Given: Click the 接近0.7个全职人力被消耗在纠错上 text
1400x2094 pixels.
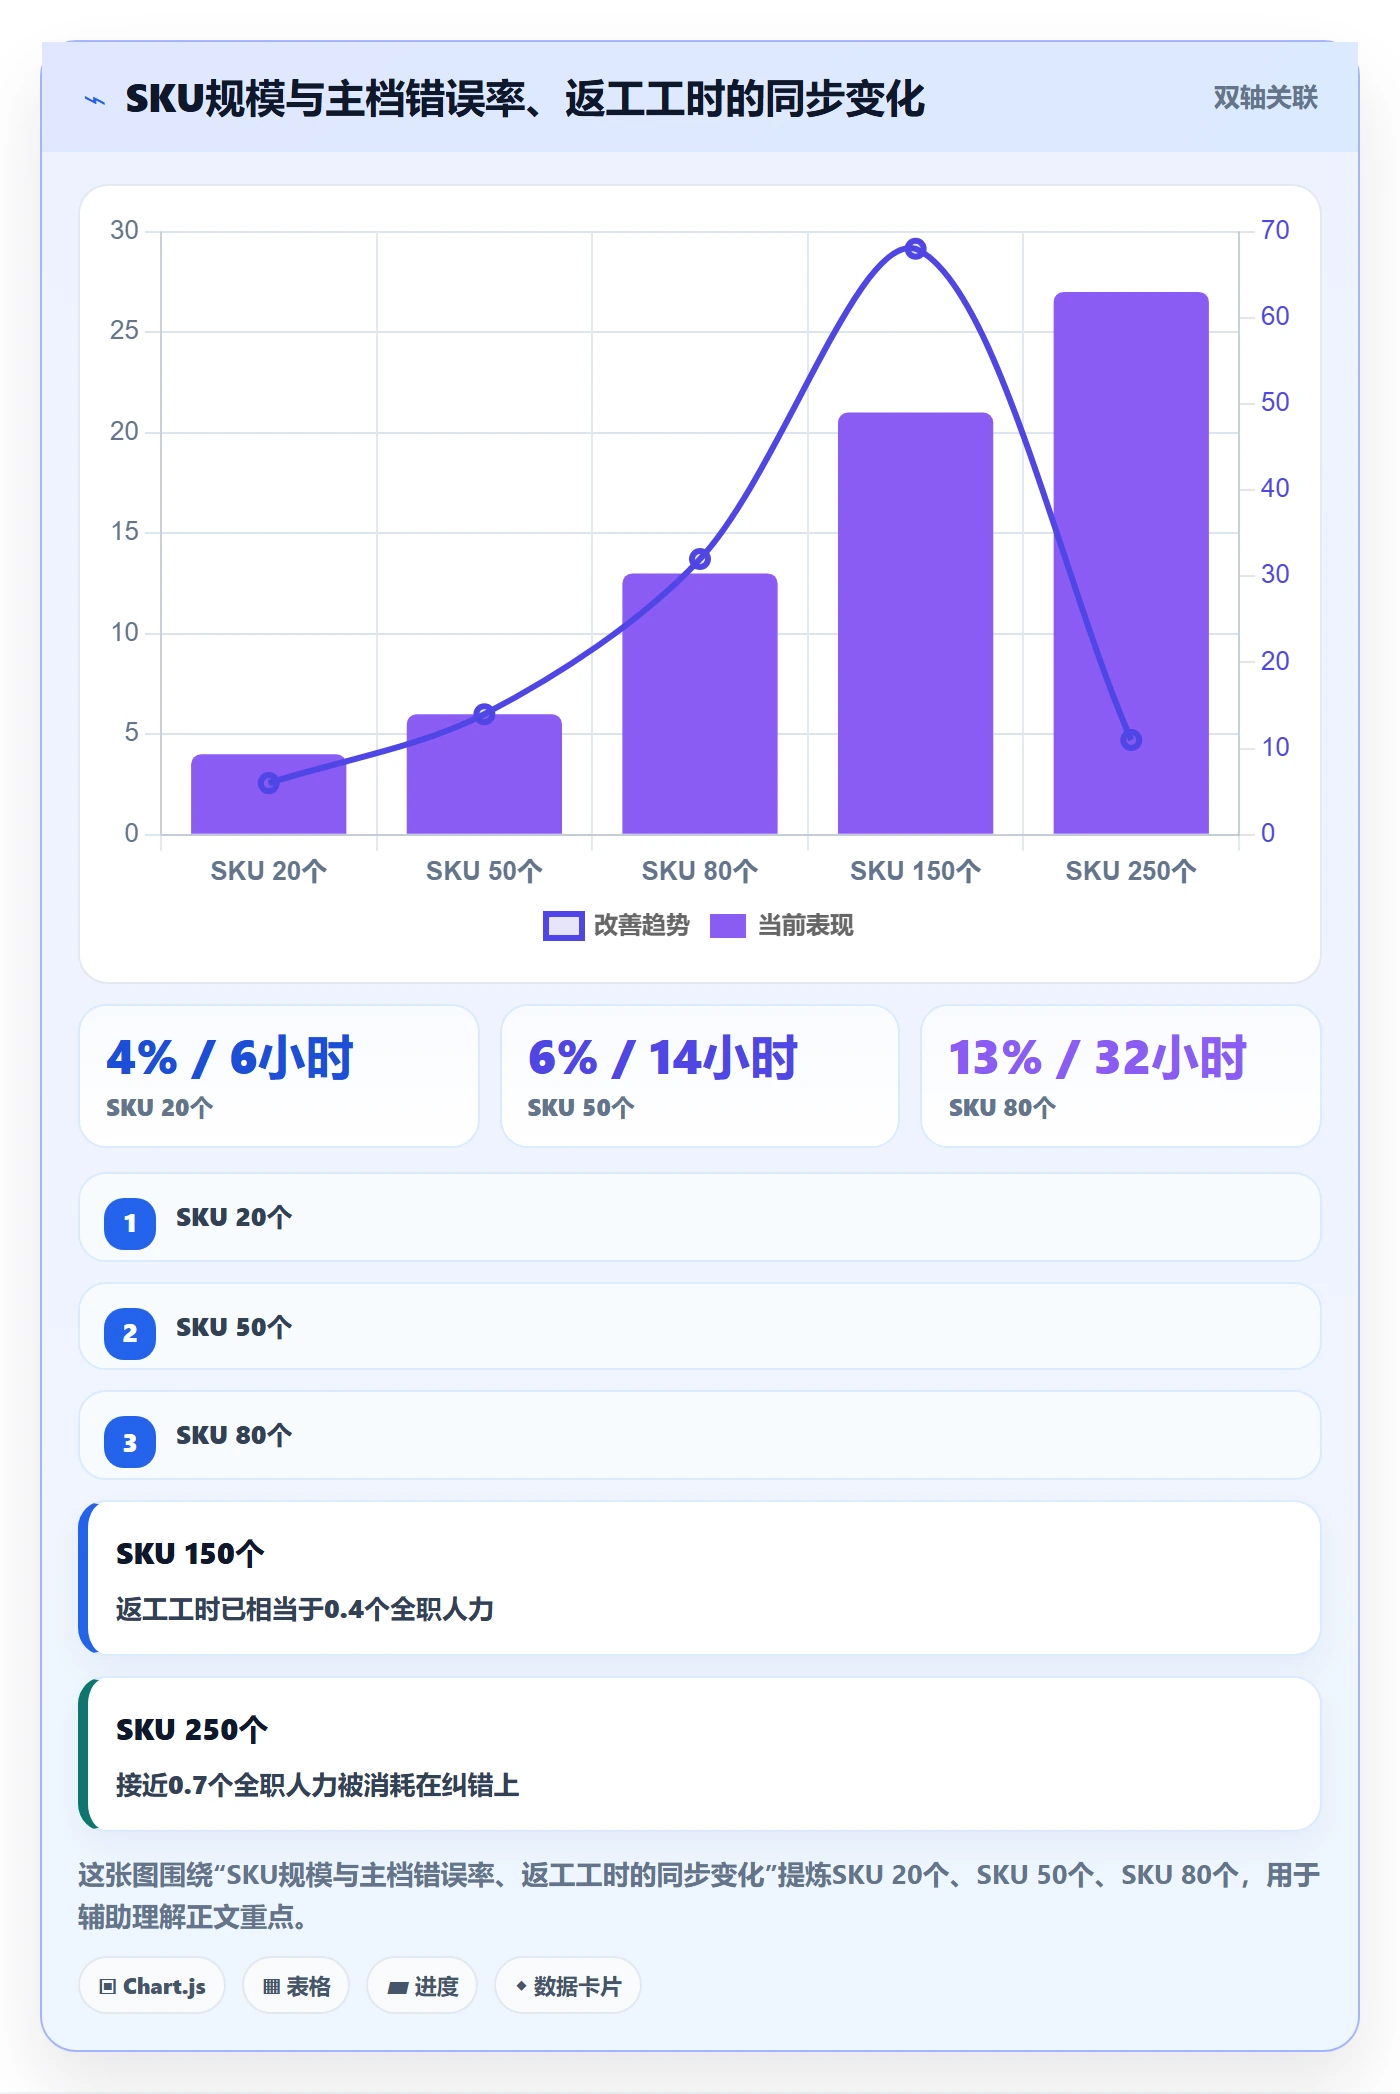Looking at the screenshot, I should pyautogui.click(x=318, y=1785).
